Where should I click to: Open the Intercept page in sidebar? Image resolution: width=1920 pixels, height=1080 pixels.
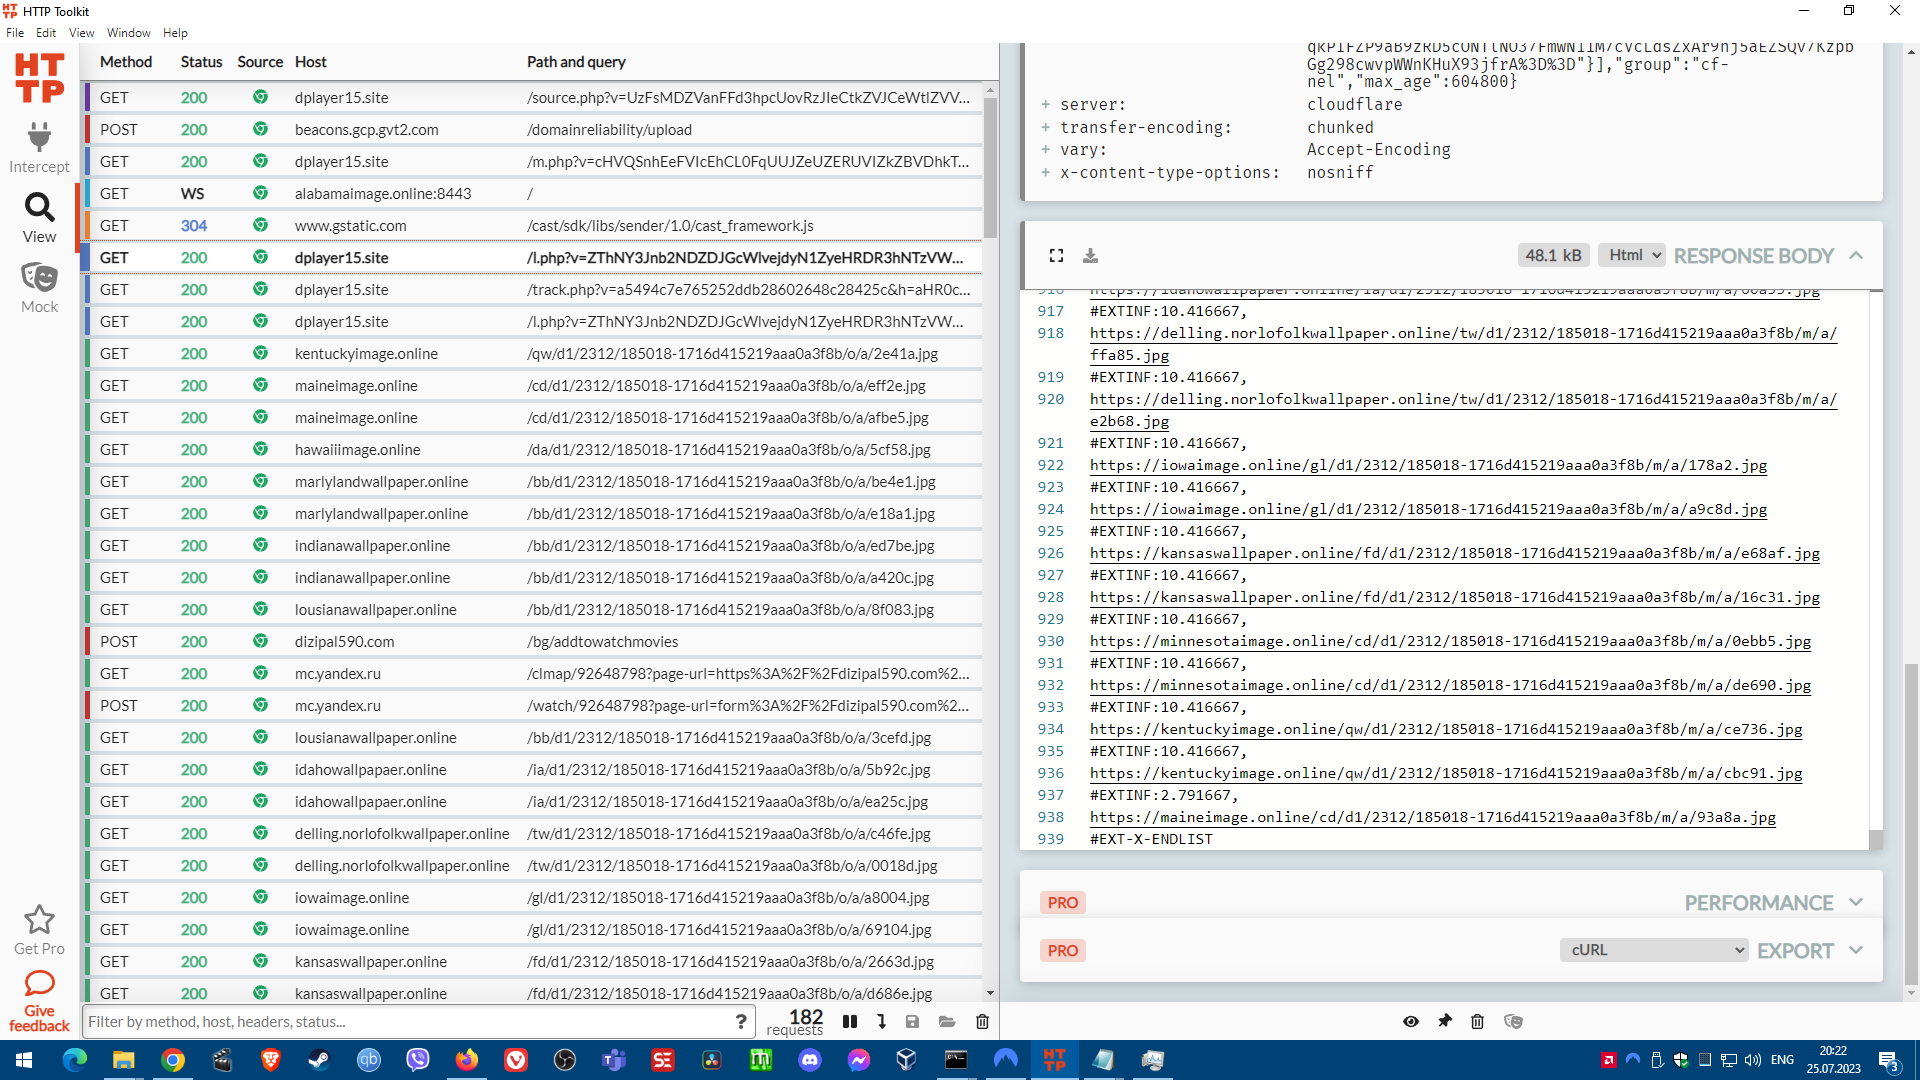click(39, 147)
